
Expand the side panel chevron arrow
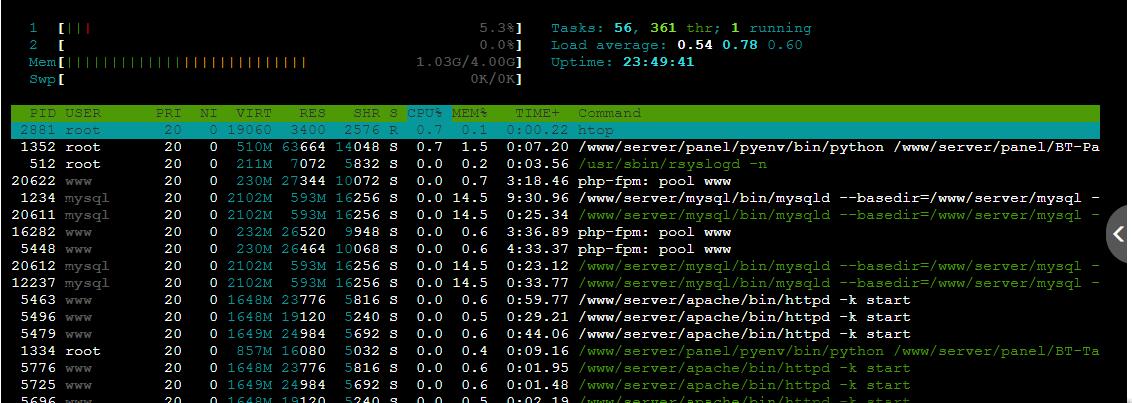tap(1118, 233)
